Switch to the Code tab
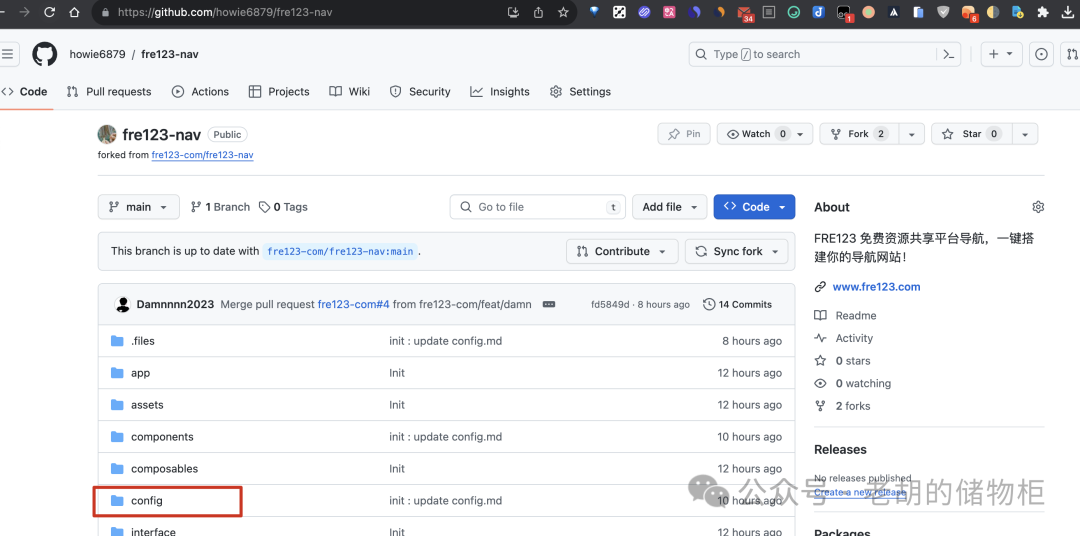 coord(25,92)
